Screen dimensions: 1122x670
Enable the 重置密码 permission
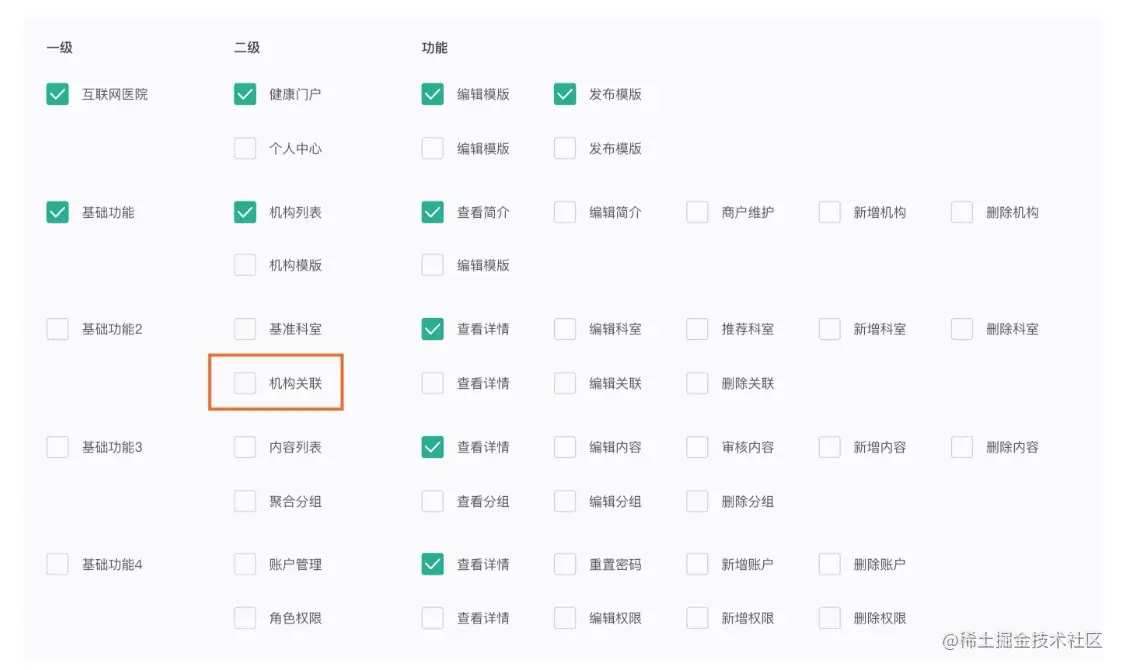[564, 564]
